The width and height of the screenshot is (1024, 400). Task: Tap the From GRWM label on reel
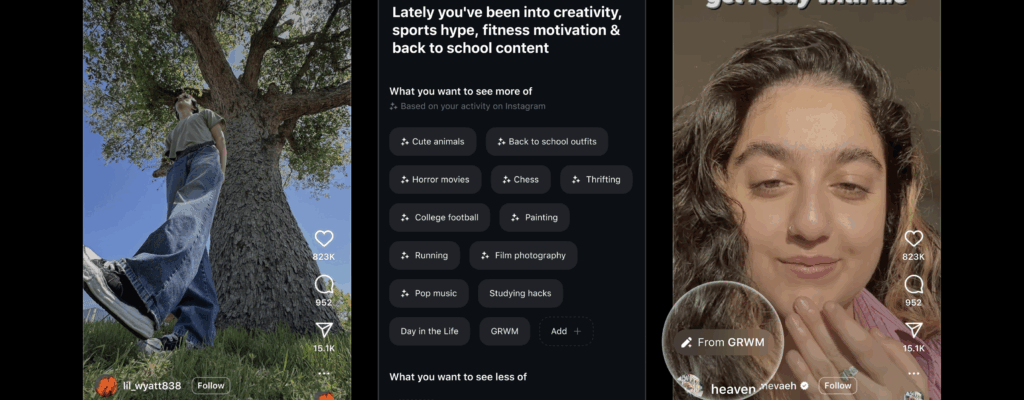pos(722,342)
